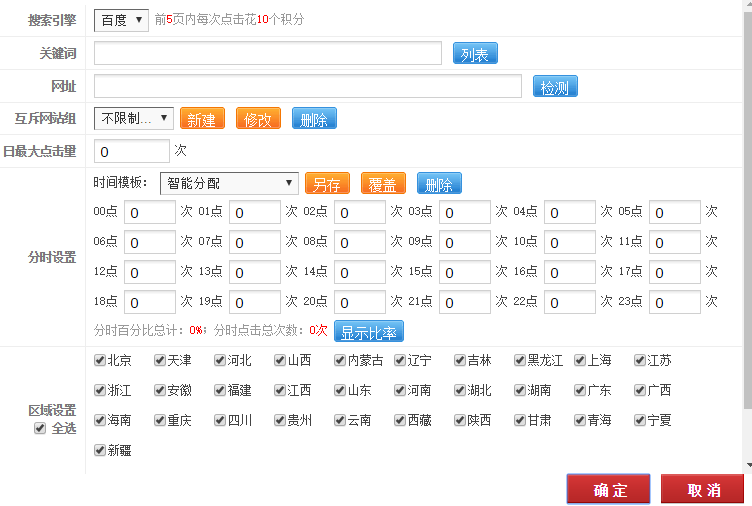Toggle the 甘肃 checkbox

(x=520, y=421)
